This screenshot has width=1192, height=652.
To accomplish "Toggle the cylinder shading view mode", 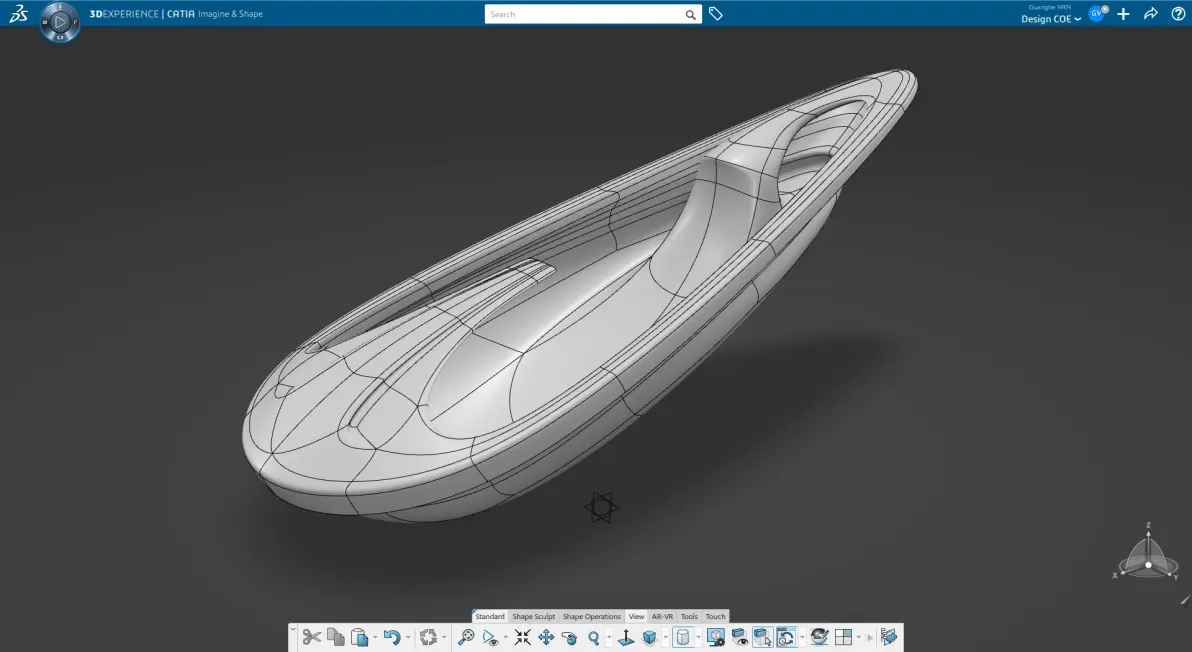I will (x=683, y=637).
